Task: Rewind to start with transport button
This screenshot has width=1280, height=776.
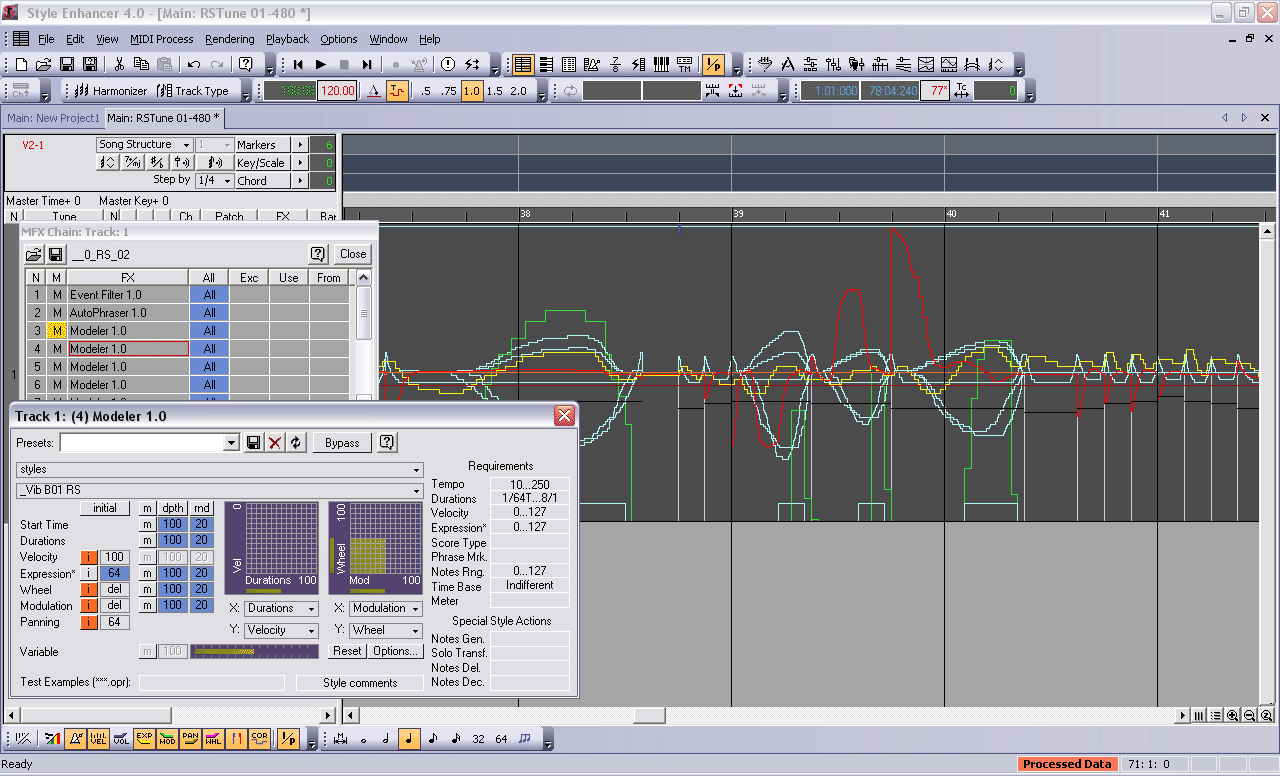Action: coord(298,65)
